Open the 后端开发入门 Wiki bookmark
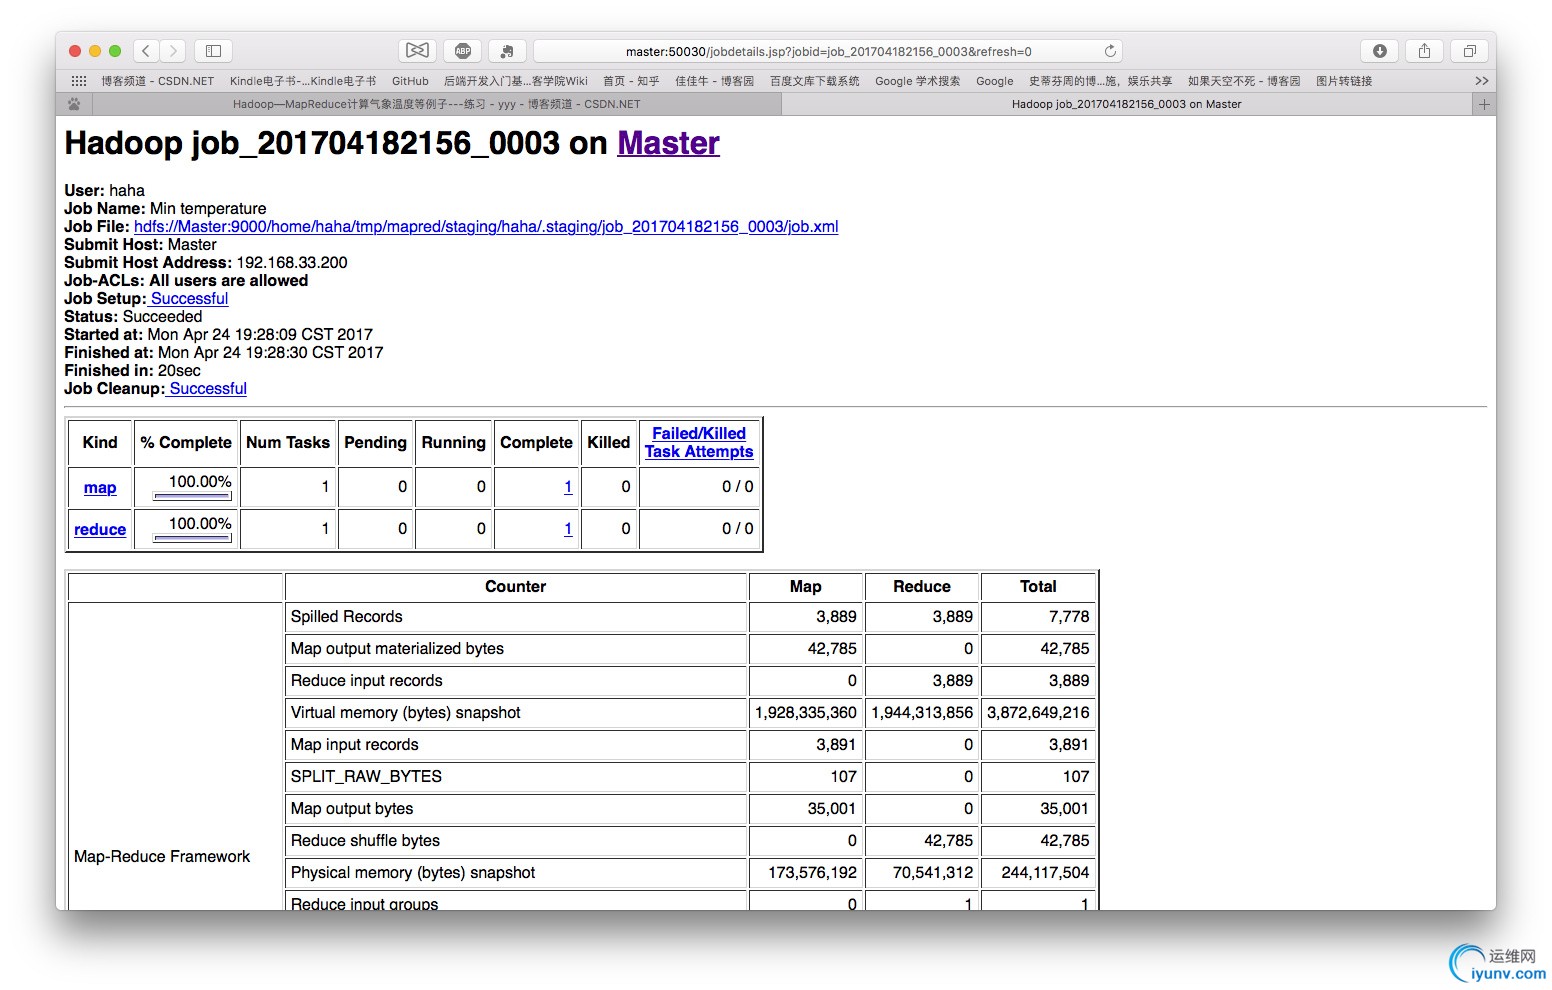This screenshot has width=1552, height=990. click(516, 81)
